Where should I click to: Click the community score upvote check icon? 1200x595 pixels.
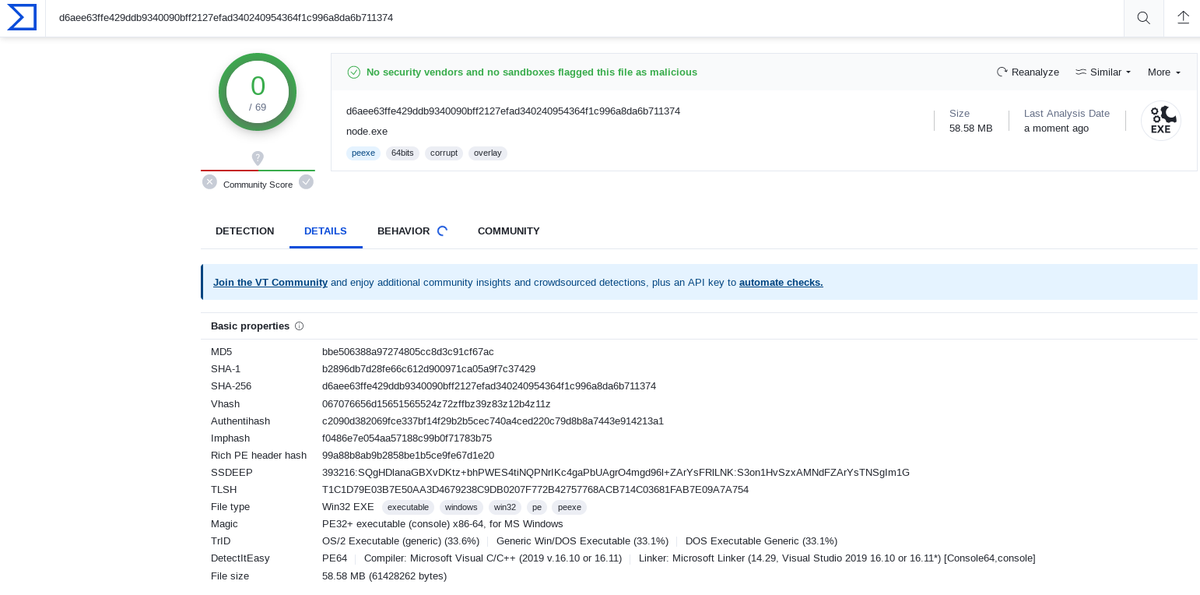pos(306,182)
